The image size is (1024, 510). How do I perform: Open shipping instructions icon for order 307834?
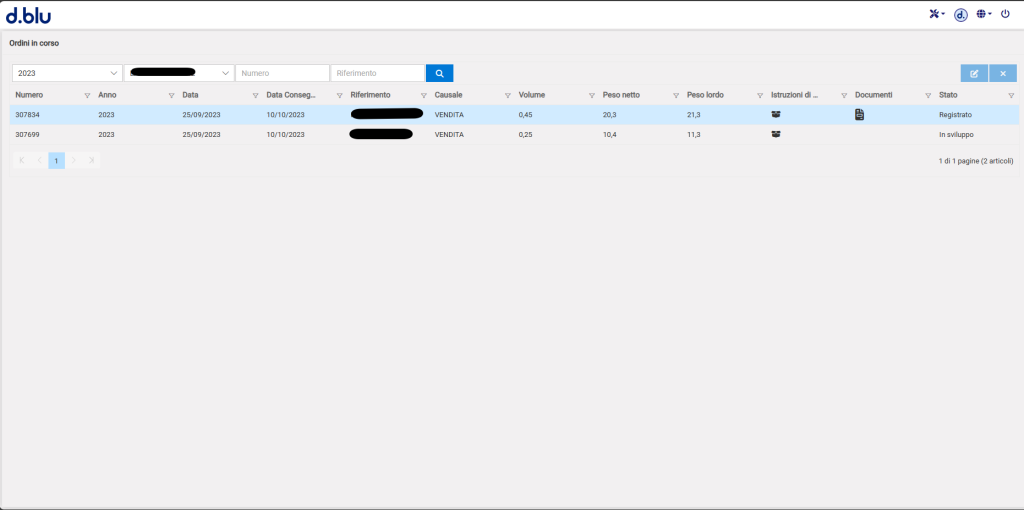tap(776, 115)
